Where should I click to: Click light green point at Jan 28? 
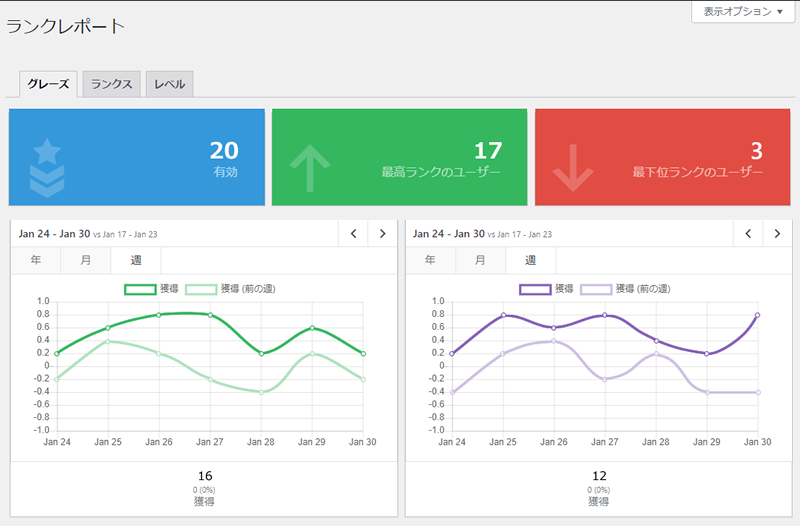click(x=261, y=392)
